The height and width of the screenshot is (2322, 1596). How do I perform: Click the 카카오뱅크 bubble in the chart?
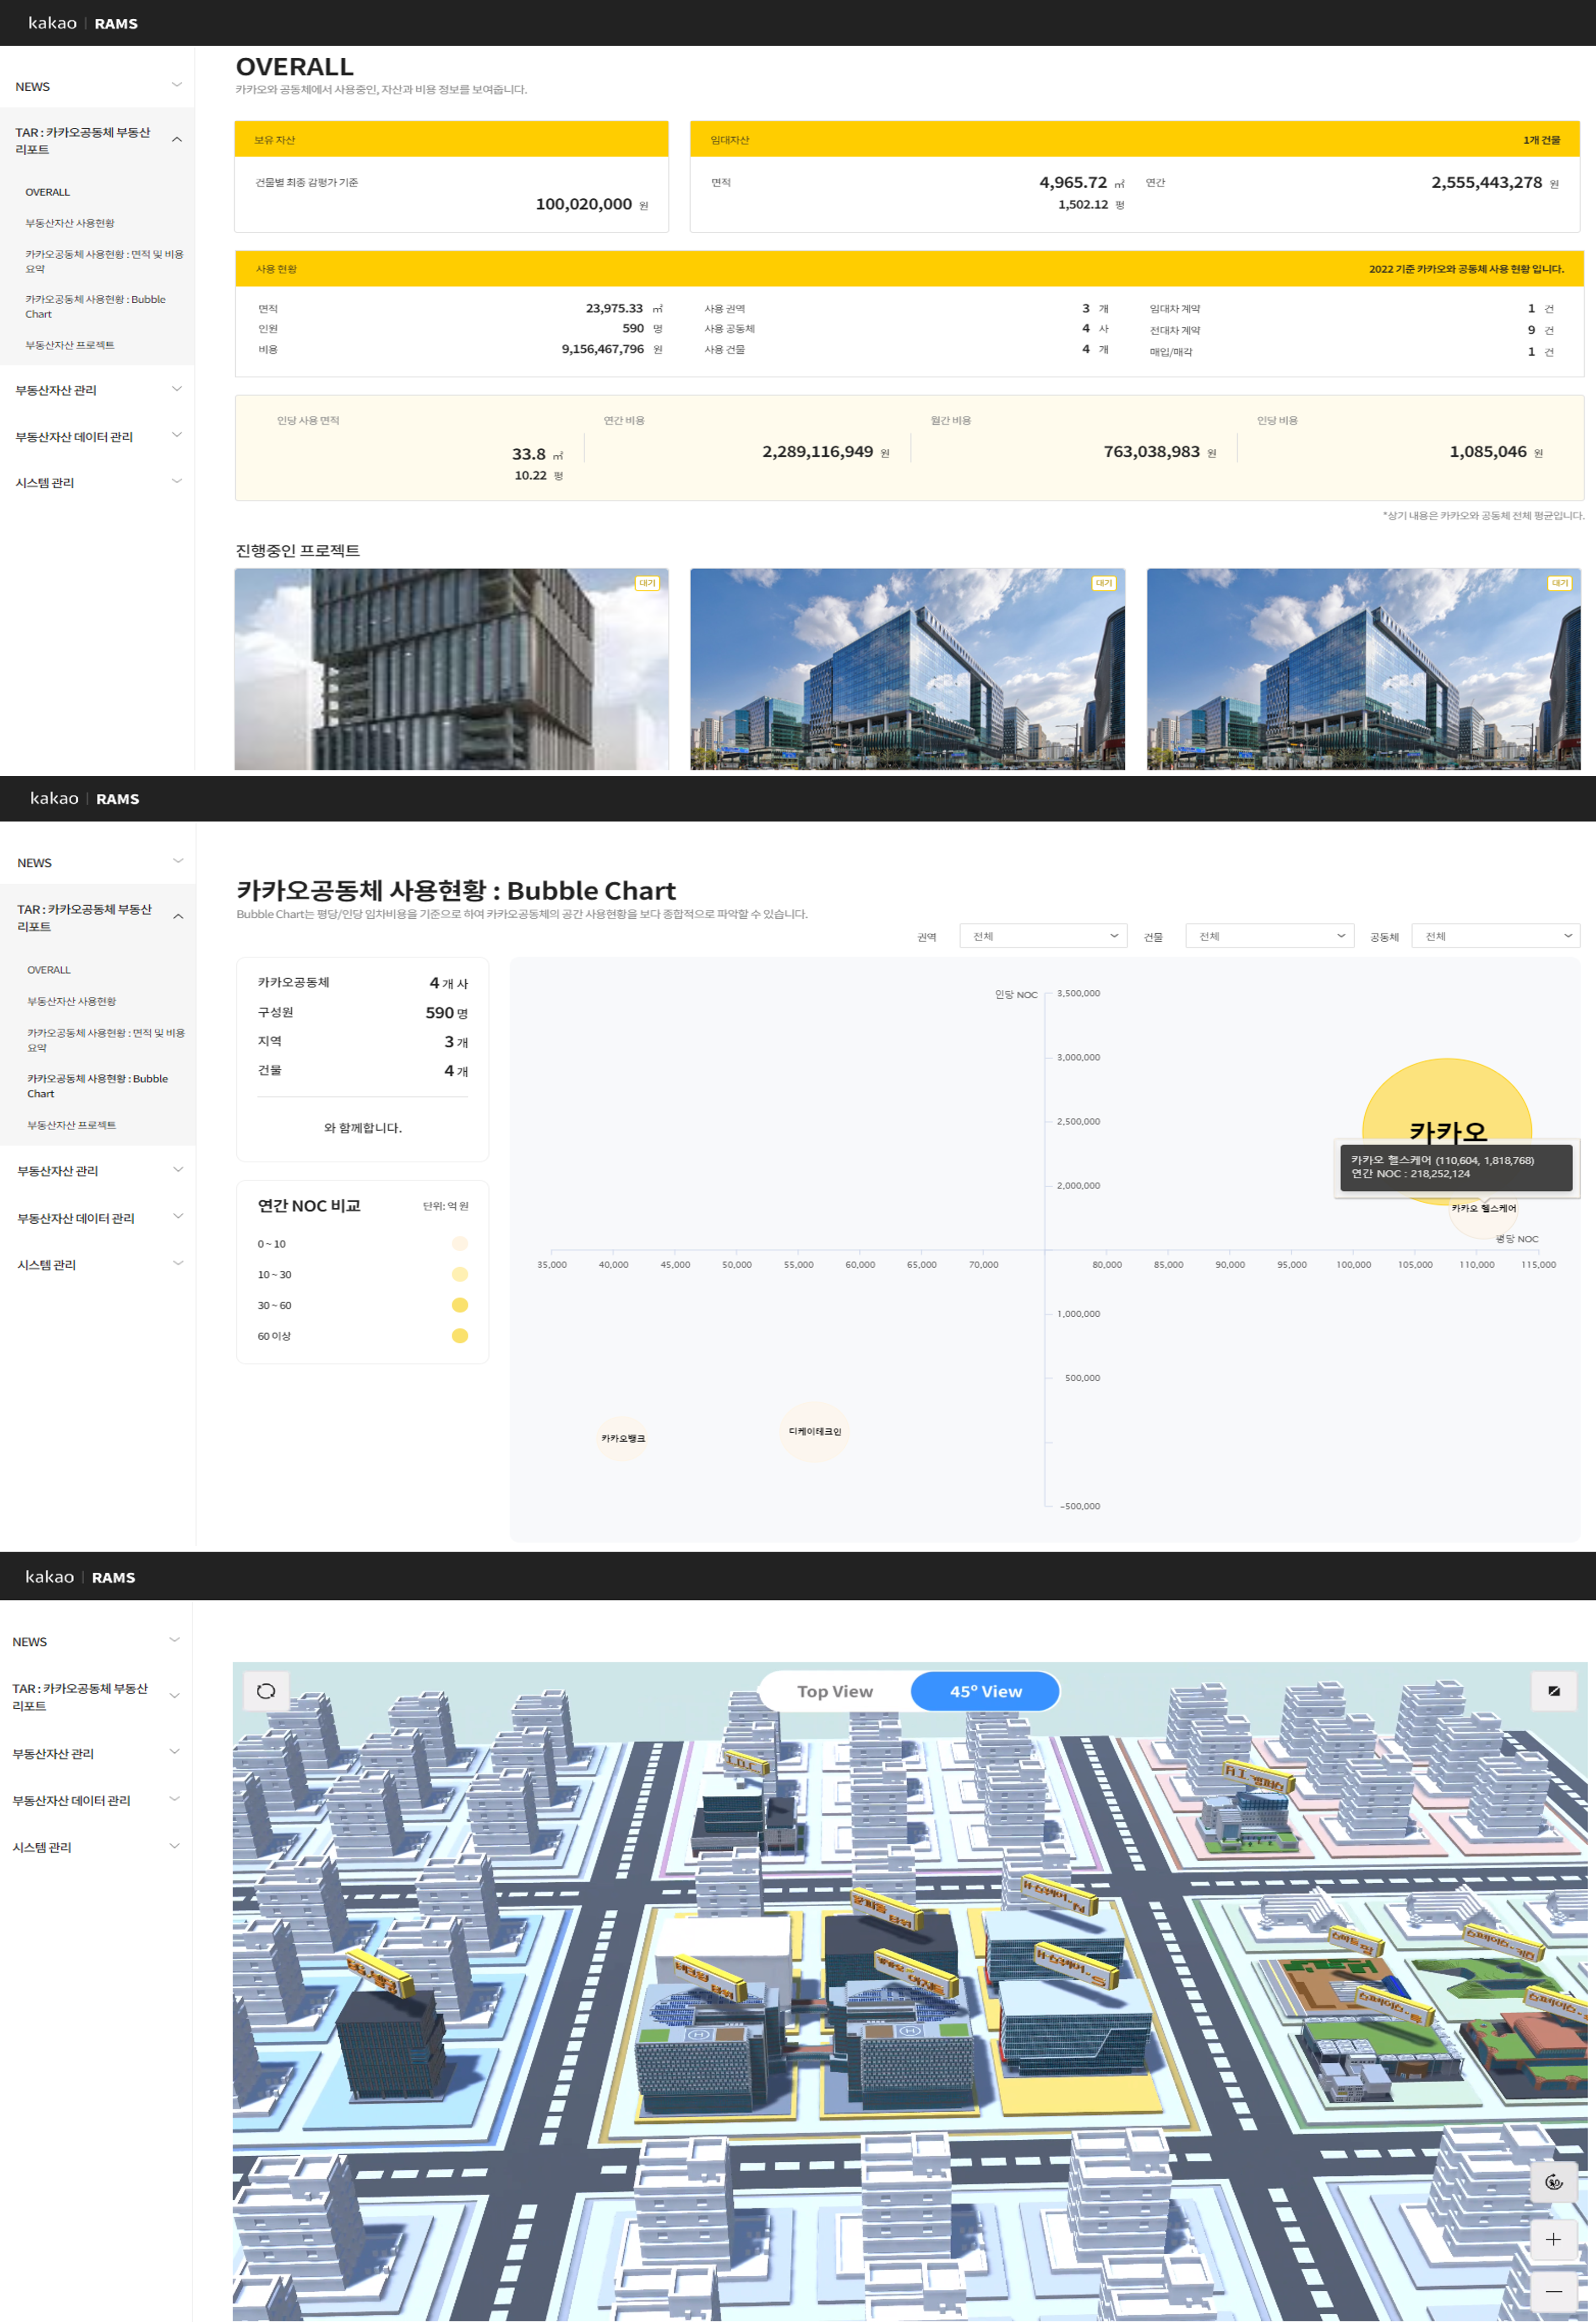623,1437
